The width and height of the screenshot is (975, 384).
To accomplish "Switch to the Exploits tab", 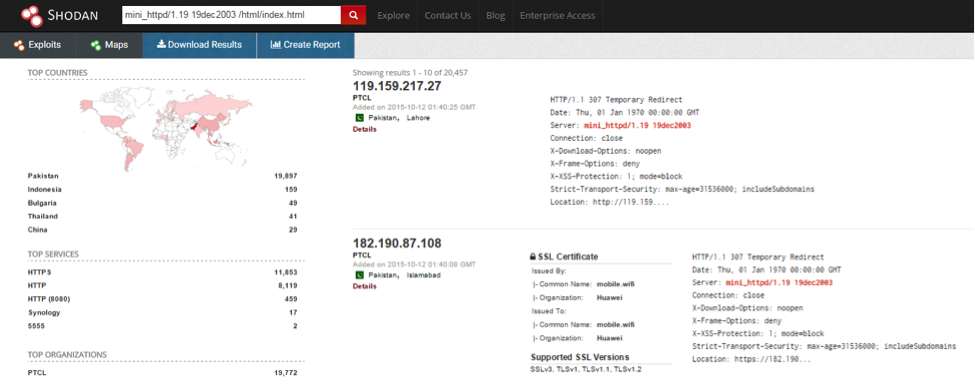I will [x=38, y=45].
